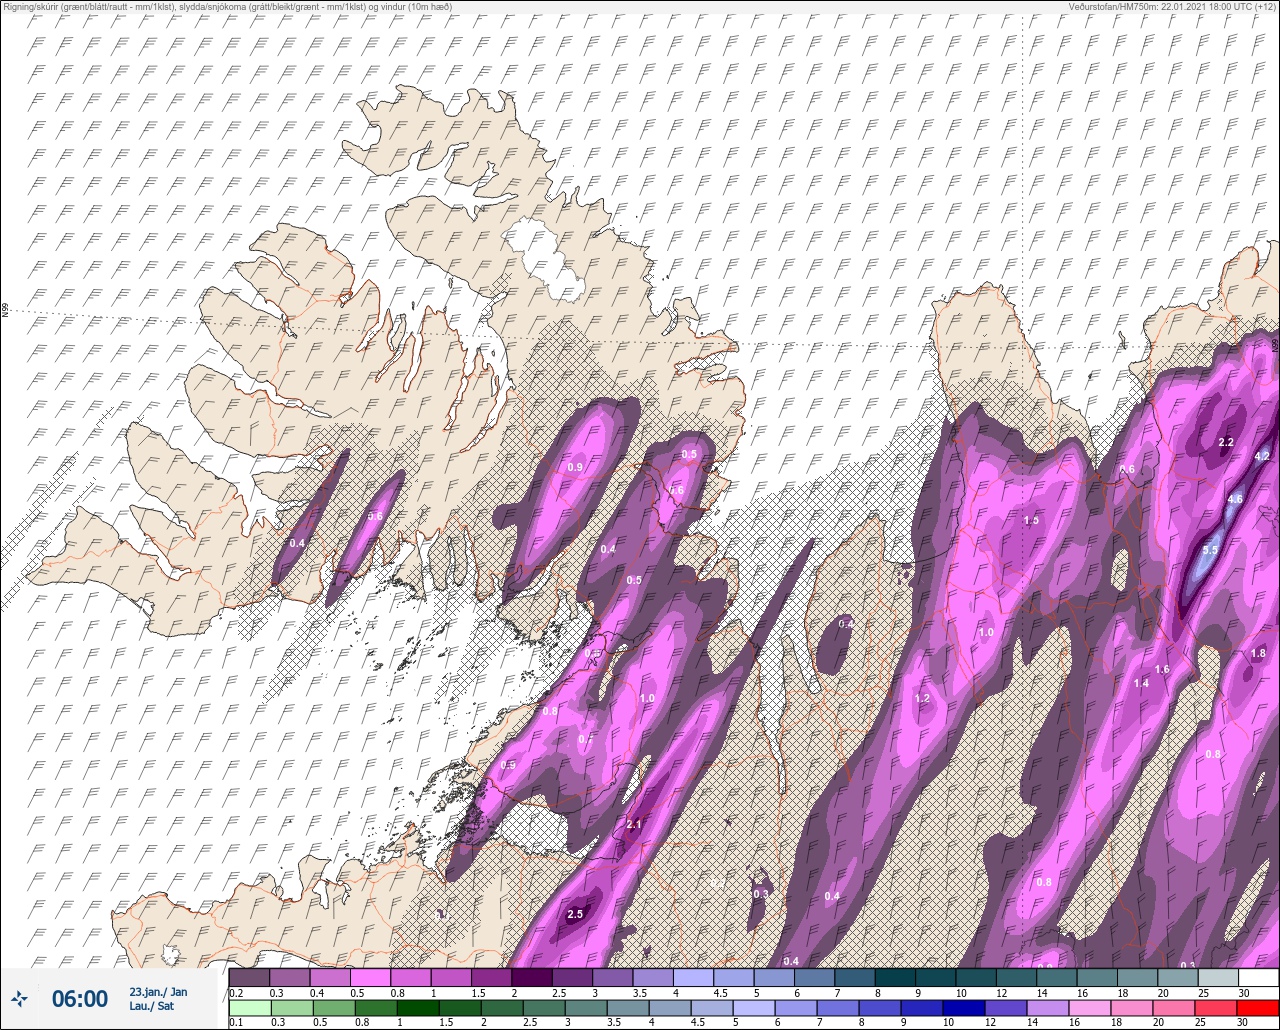
Task: Click the compass star icon beside 06:00
Action: coord(19,998)
